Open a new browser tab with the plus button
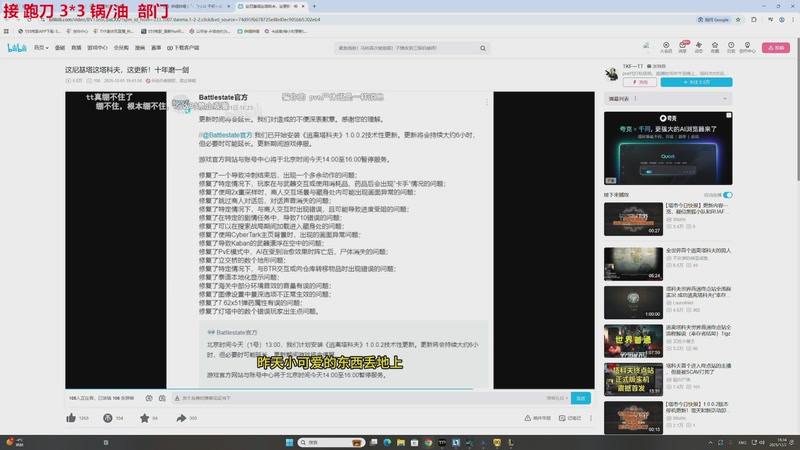 tap(314, 6)
